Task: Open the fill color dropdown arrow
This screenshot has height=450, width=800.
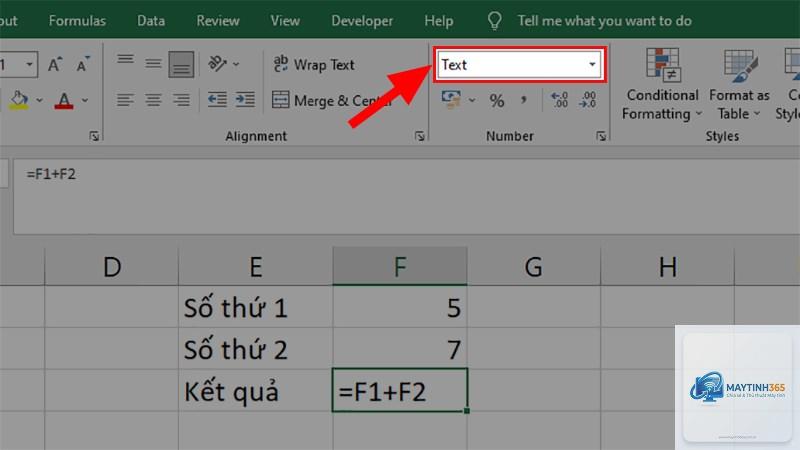Action: click(39, 100)
